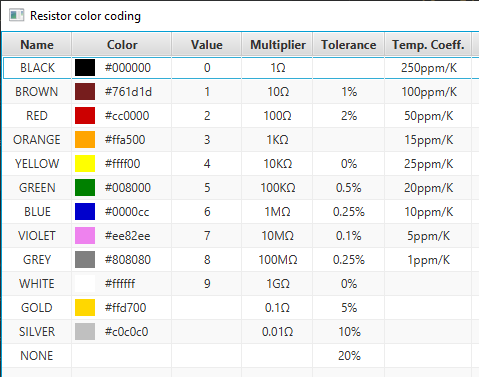This screenshot has height=377, width=479.
Task: Choose the orange color swatch
Action: [x=85, y=140]
